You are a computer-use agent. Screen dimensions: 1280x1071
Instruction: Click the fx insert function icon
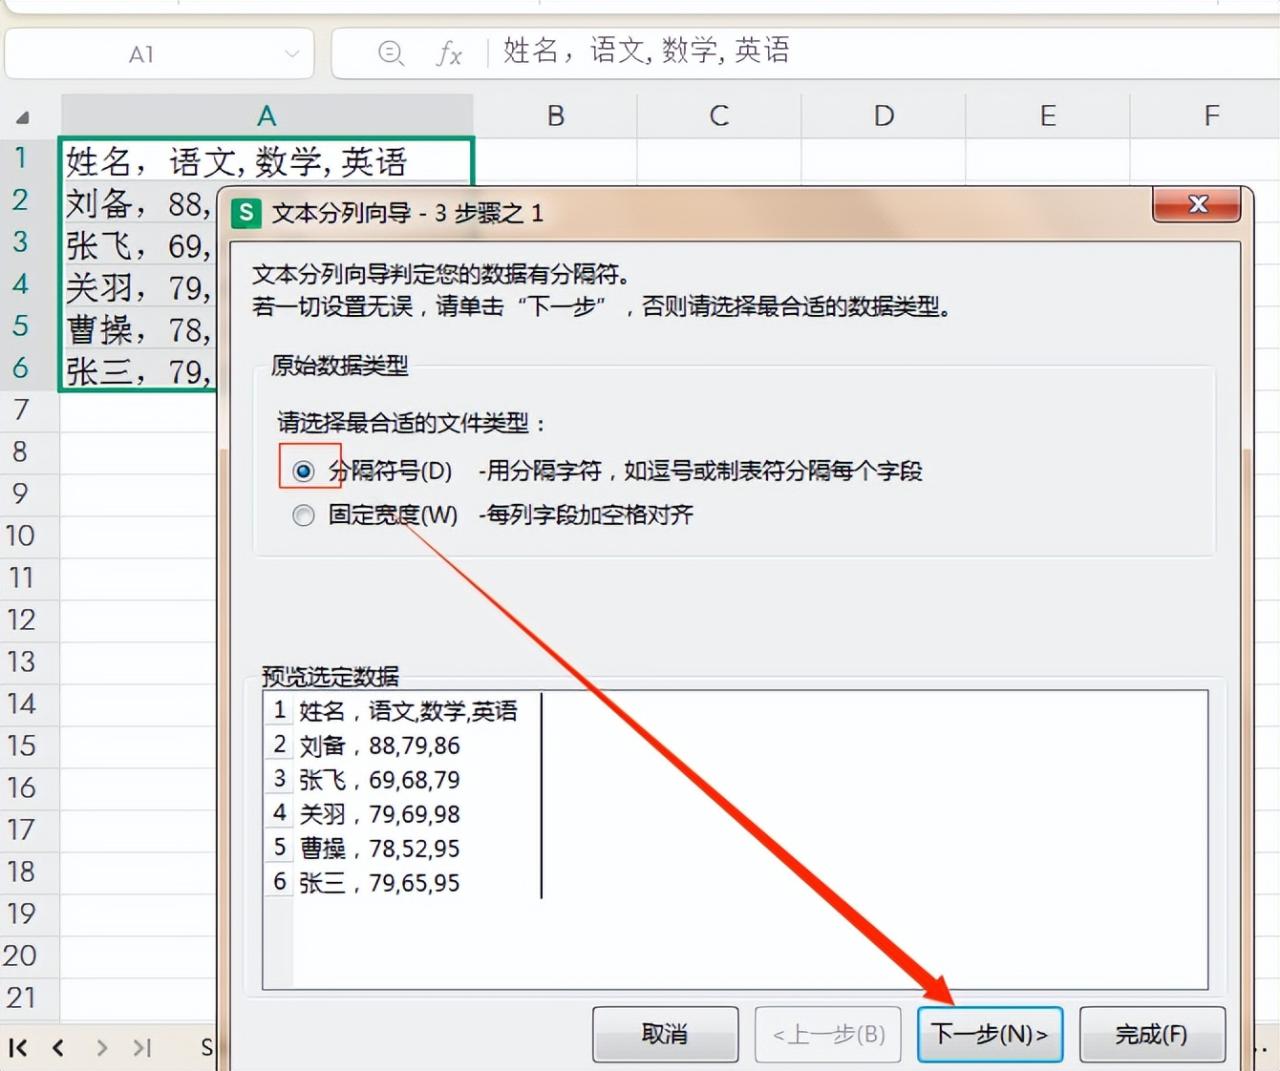click(x=449, y=53)
